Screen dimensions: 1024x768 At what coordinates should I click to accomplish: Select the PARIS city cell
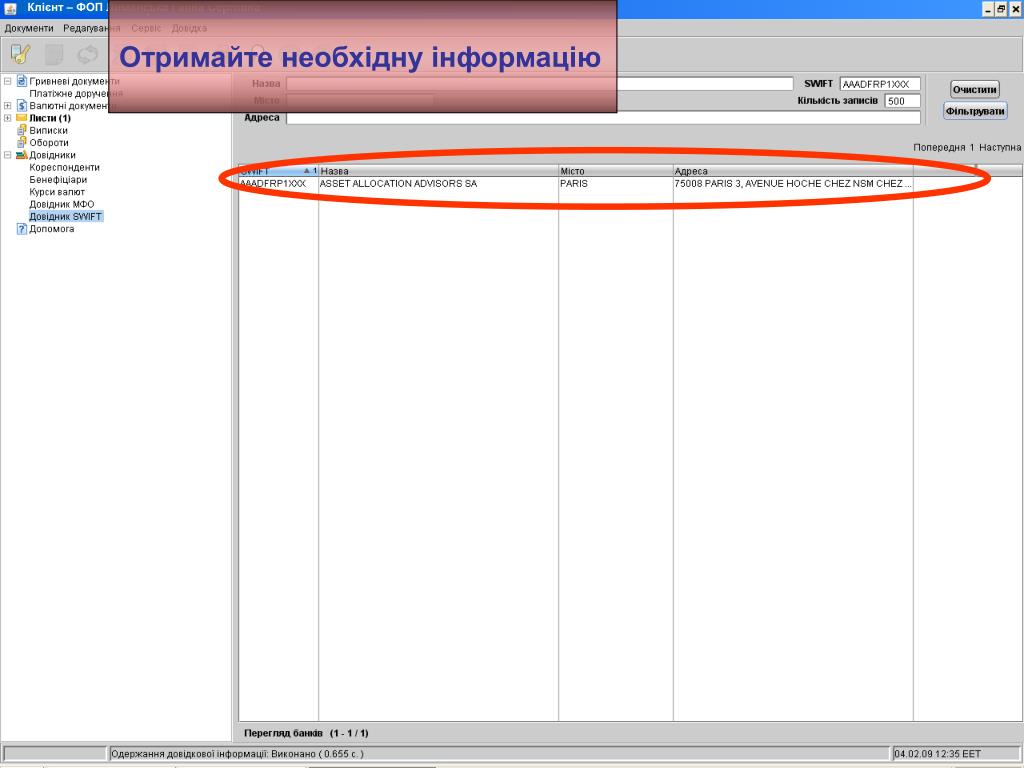(616, 184)
